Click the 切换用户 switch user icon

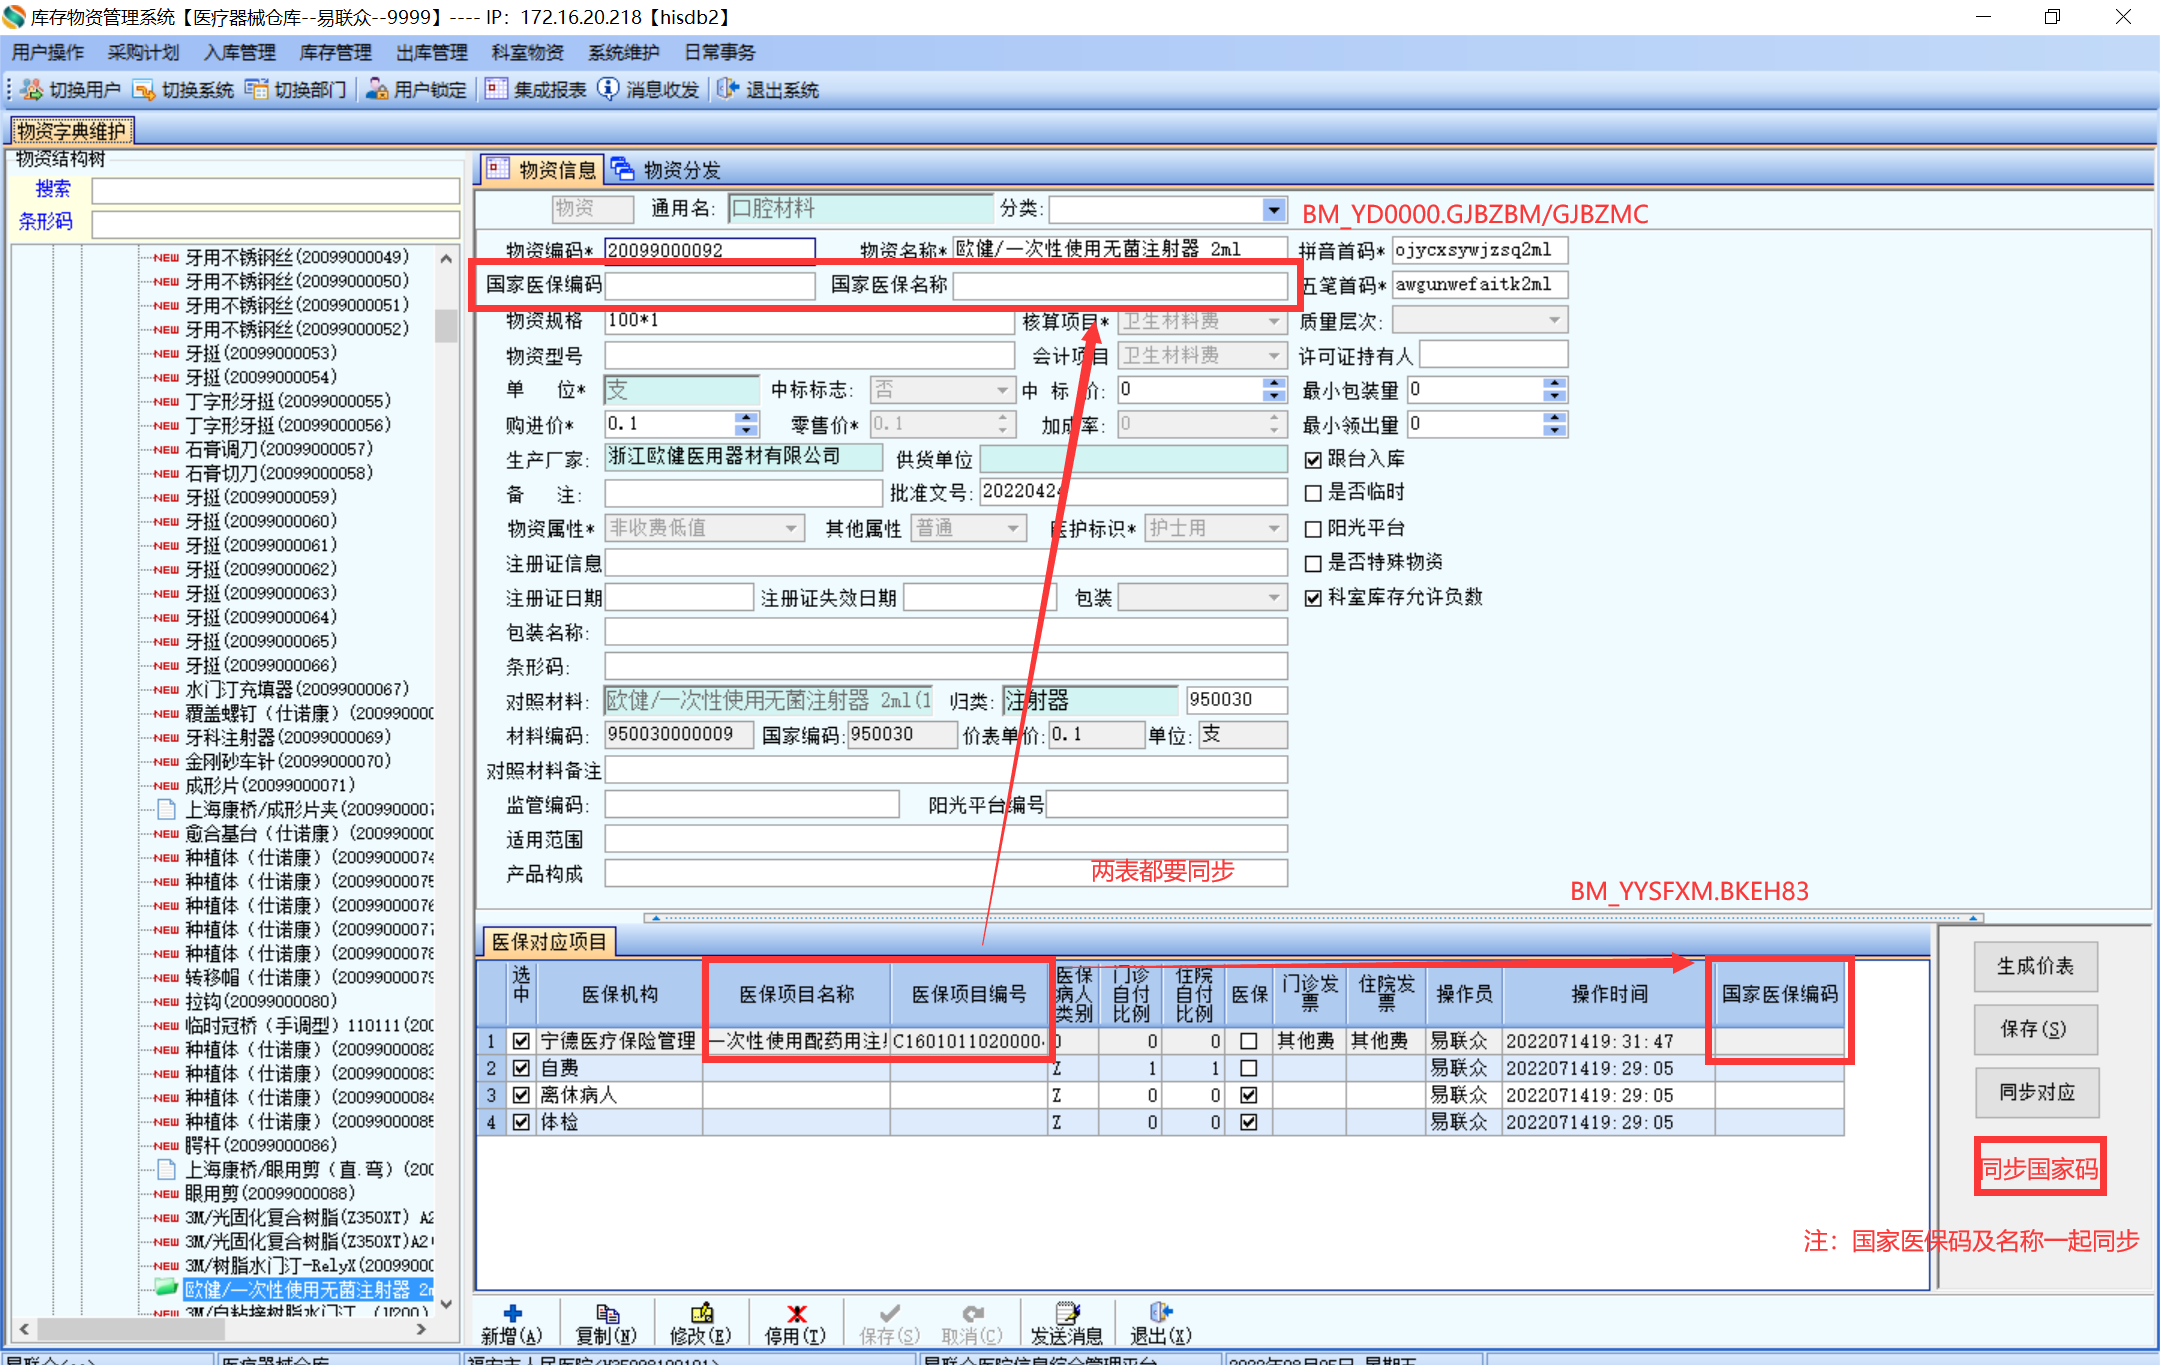[32, 90]
